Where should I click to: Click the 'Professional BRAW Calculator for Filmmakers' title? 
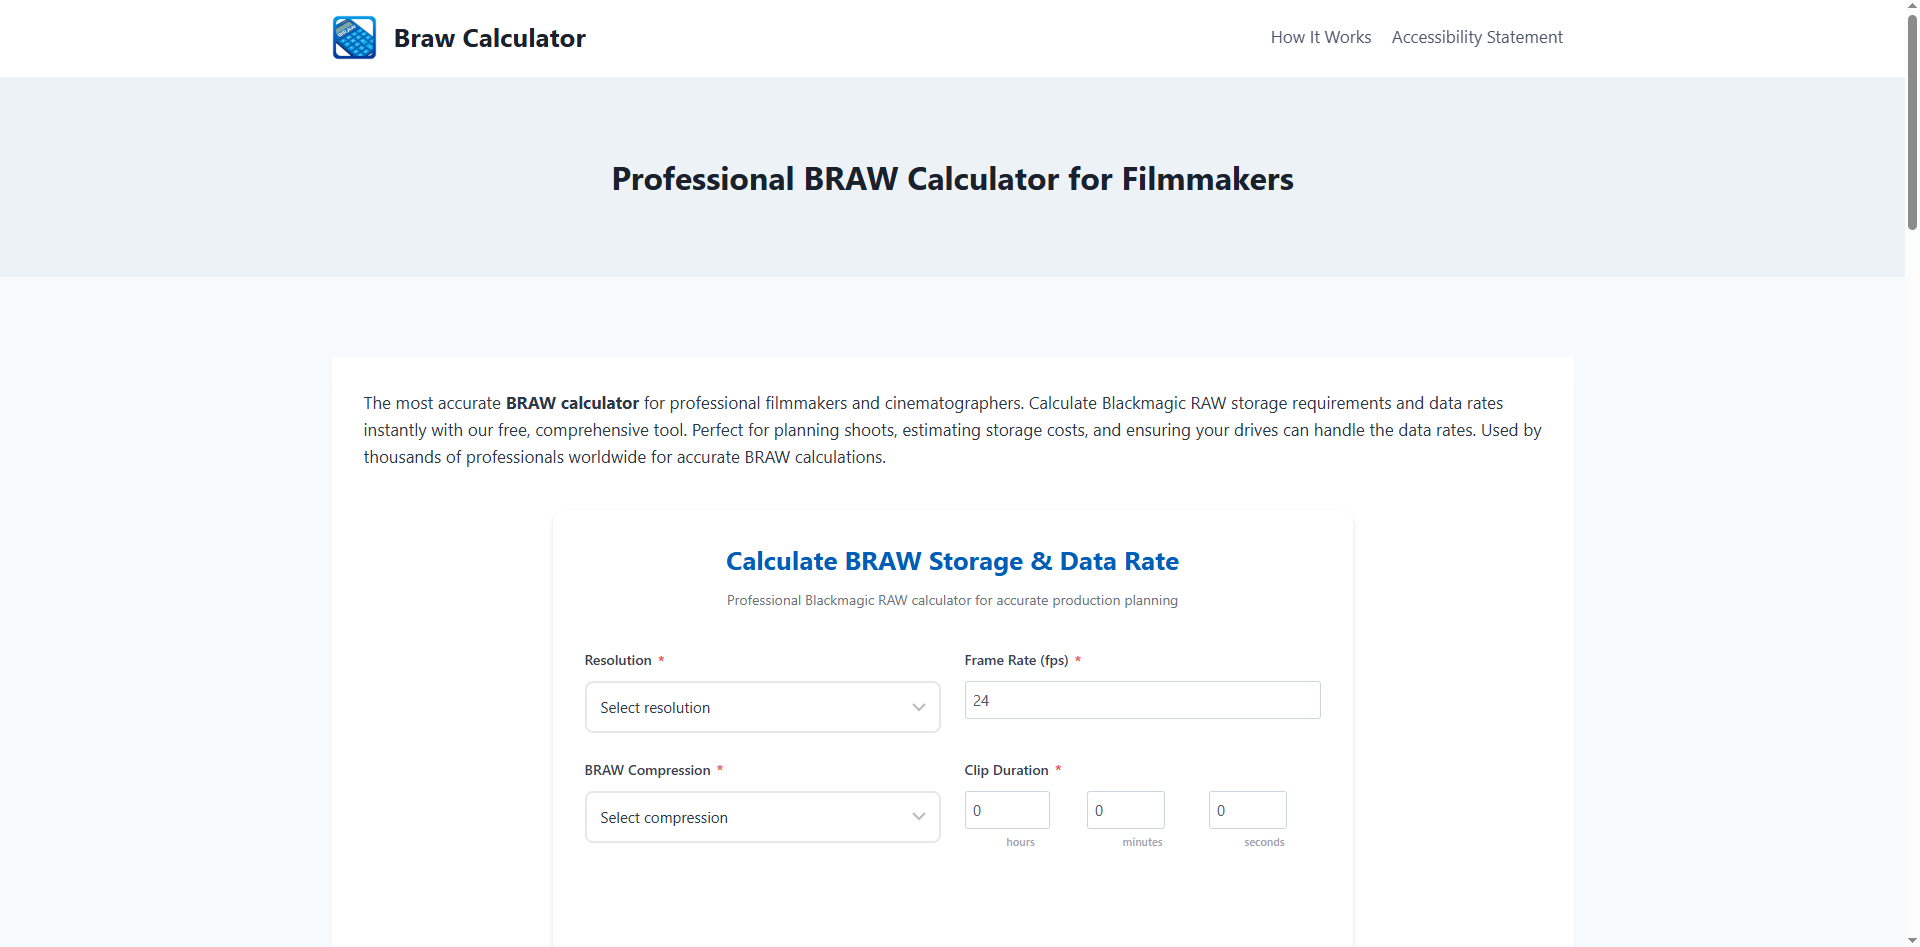coord(952,179)
